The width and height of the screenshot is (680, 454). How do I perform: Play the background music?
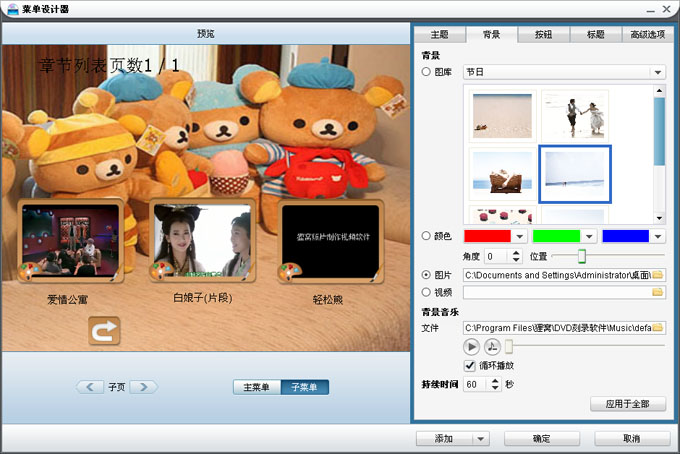click(471, 347)
